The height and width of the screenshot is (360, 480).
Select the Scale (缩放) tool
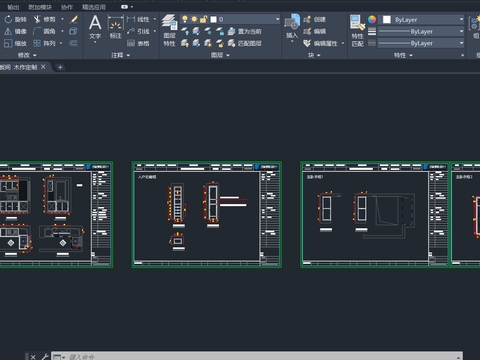pos(15,43)
